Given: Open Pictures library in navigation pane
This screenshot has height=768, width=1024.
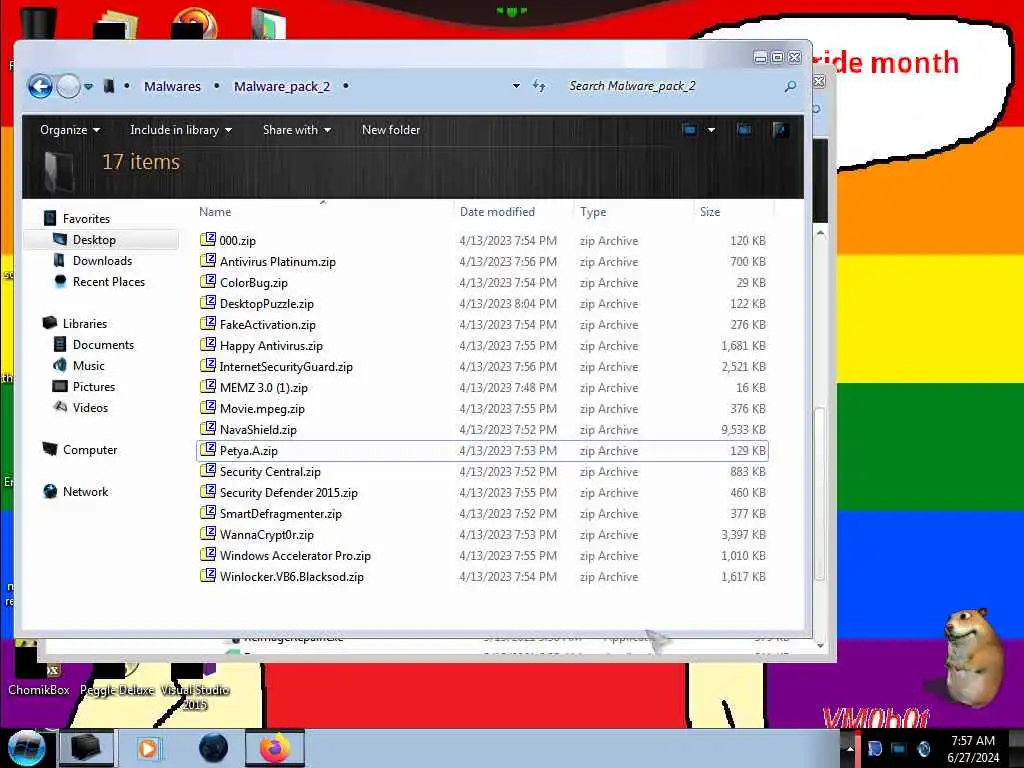Looking at the screenshot, I should click(x=93, y=386).
